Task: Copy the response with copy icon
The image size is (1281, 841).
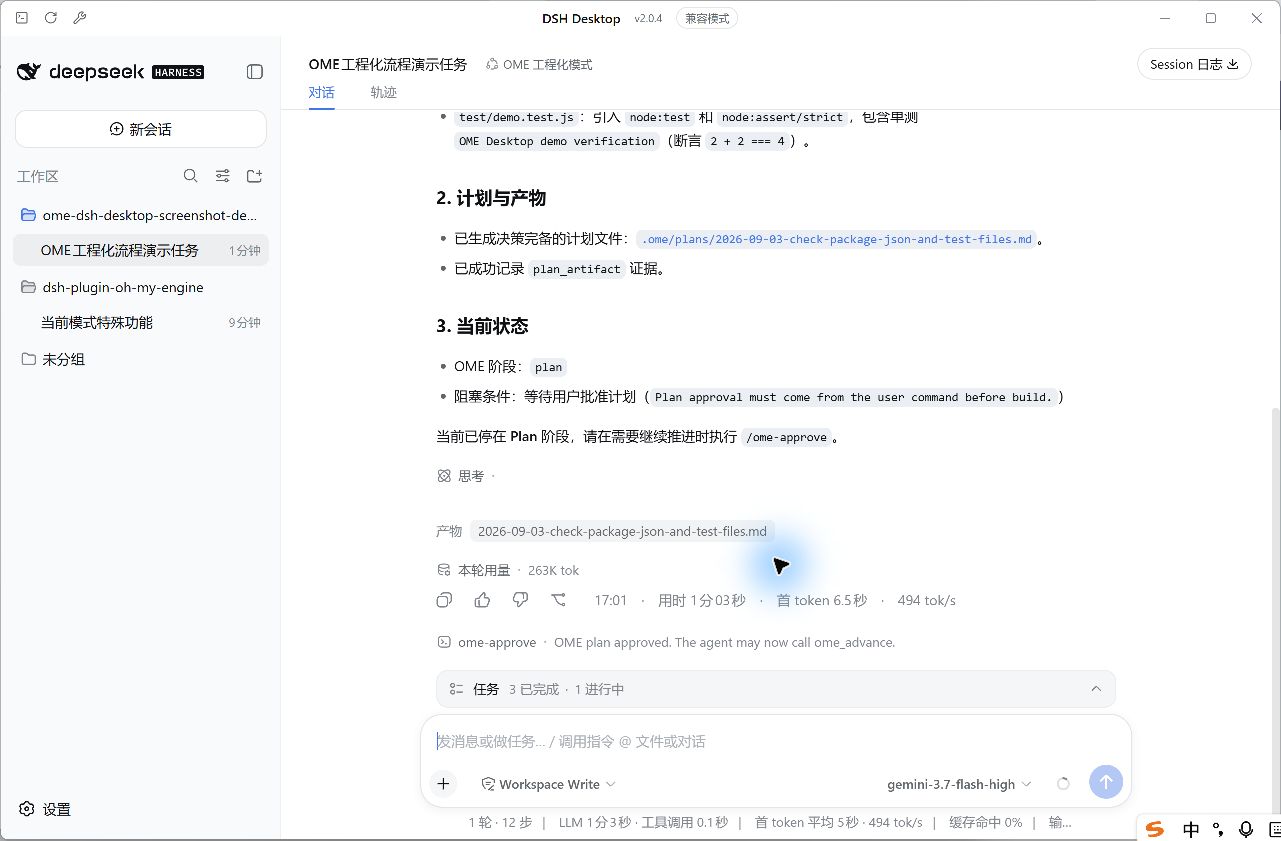Action: click(x=445, y=600)
